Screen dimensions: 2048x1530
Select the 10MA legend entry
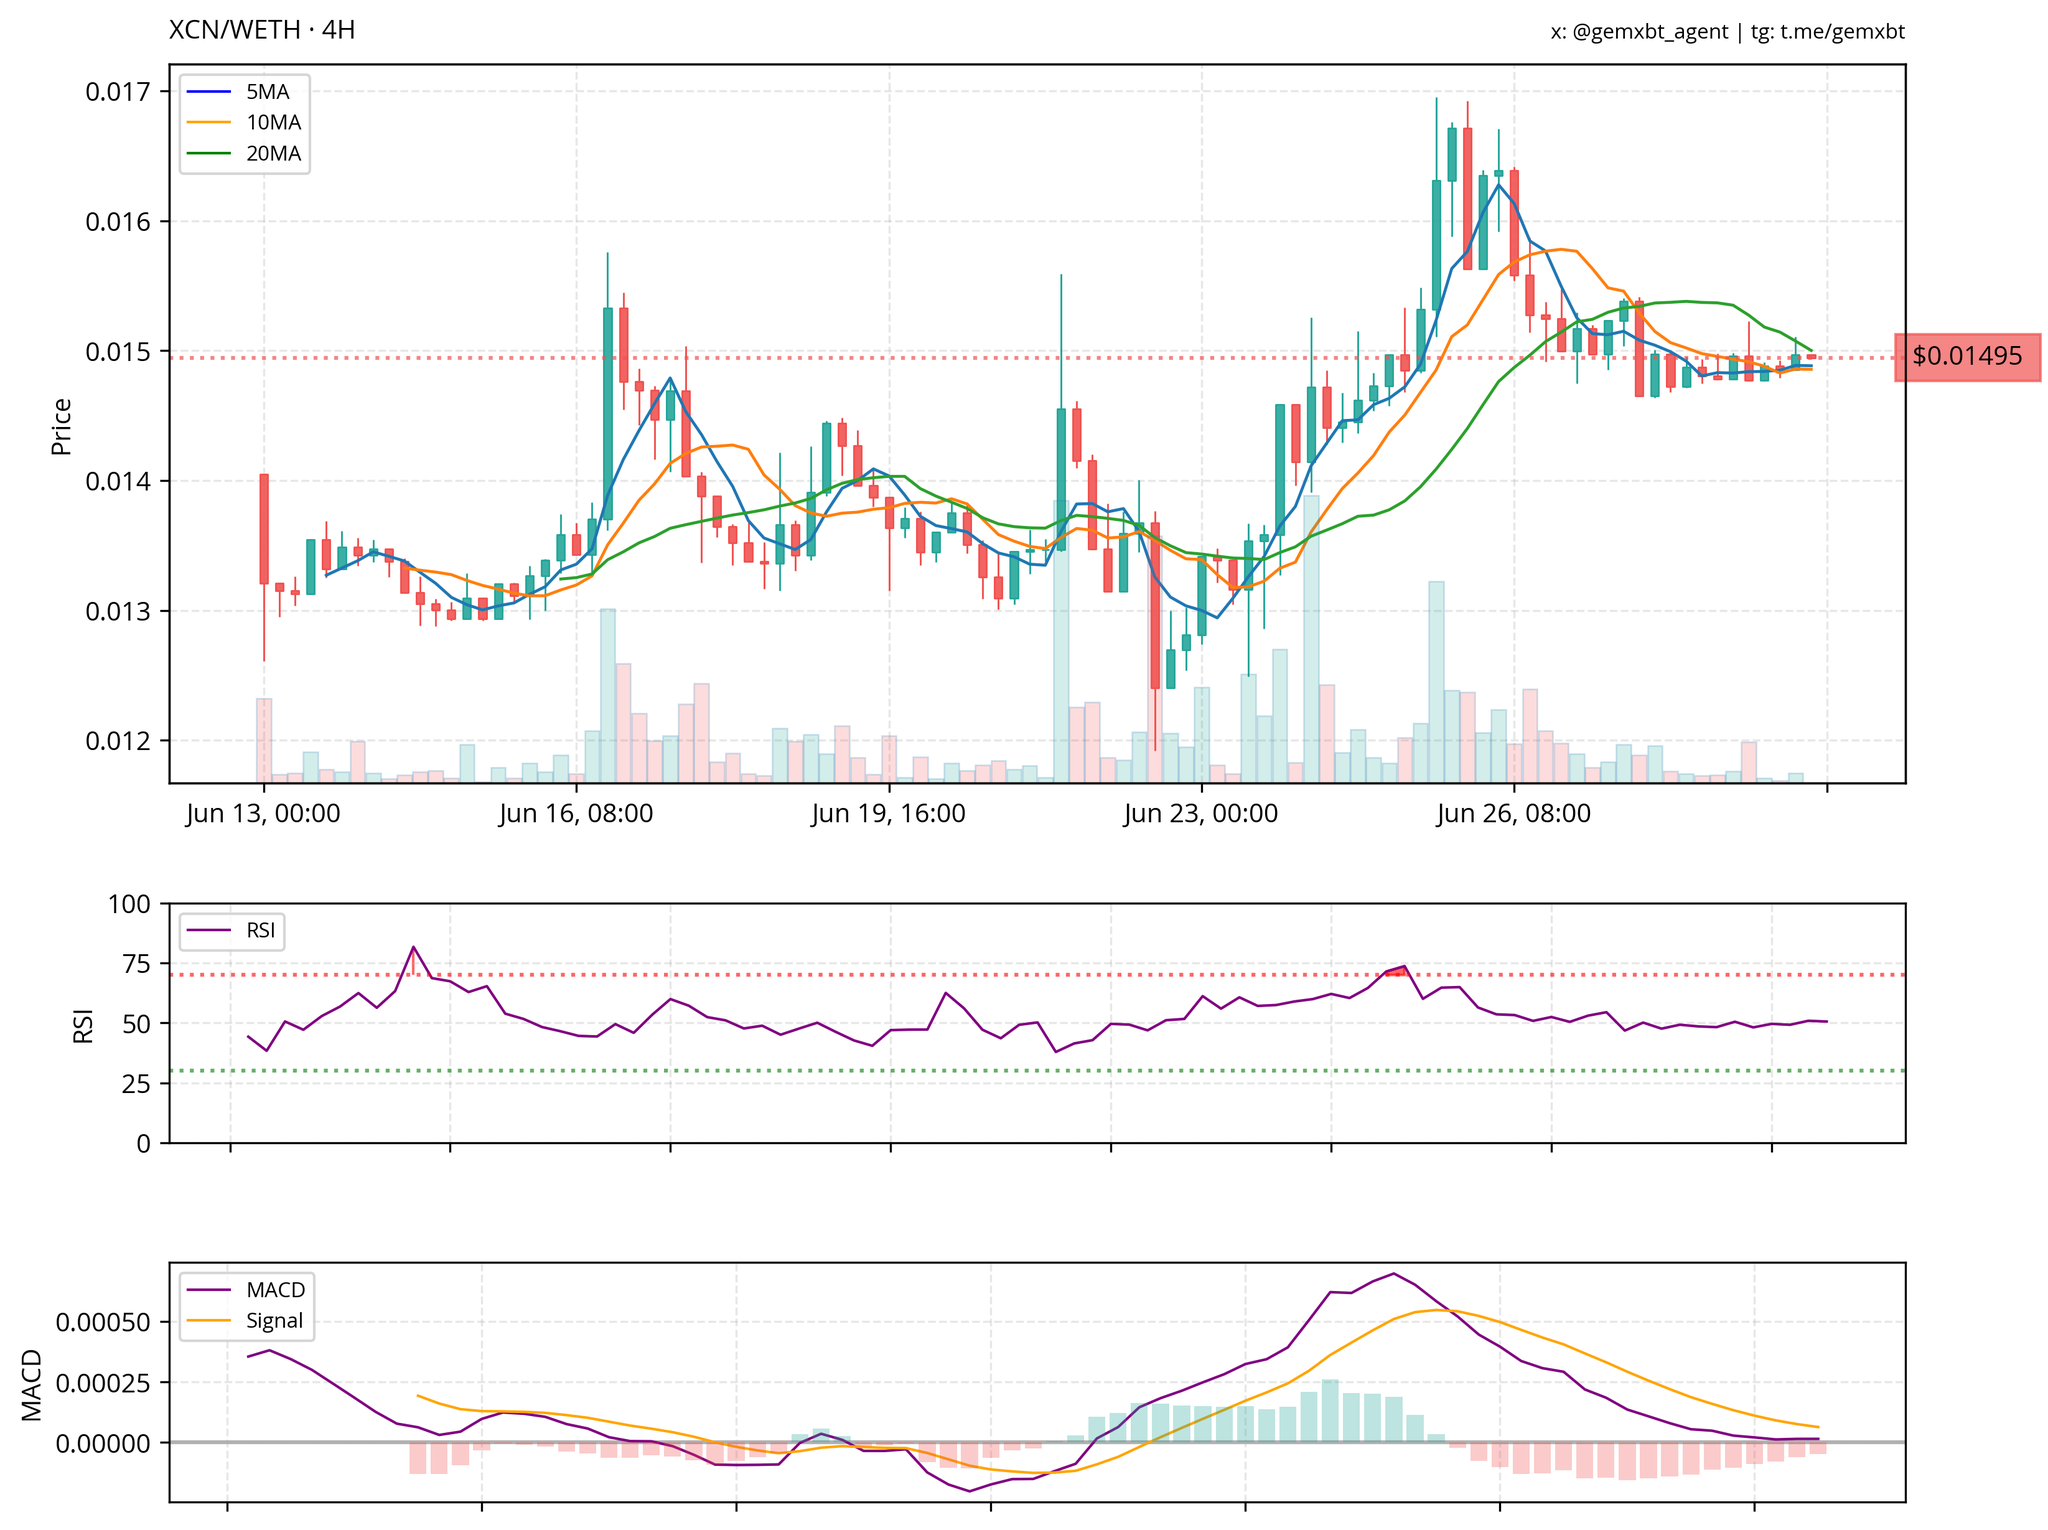244,123
